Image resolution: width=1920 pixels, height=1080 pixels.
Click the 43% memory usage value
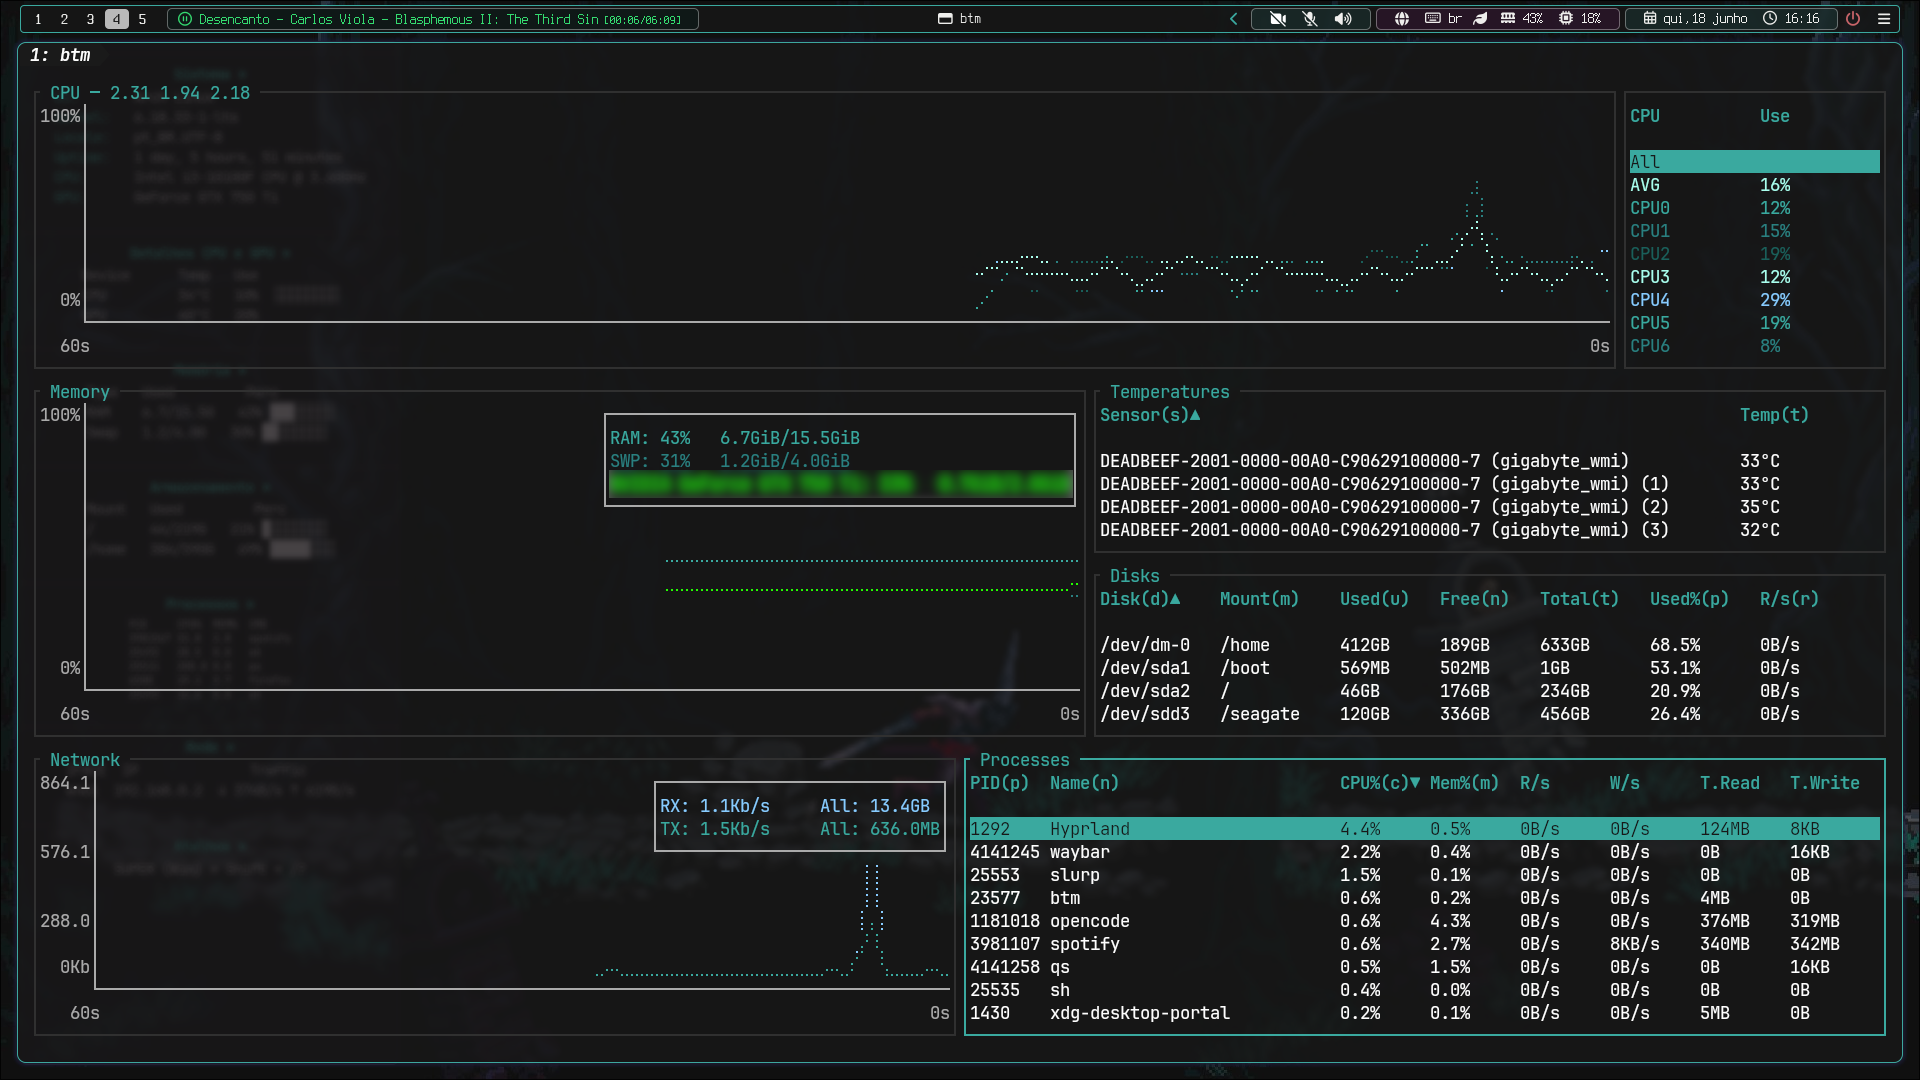tap(1533, 19)
